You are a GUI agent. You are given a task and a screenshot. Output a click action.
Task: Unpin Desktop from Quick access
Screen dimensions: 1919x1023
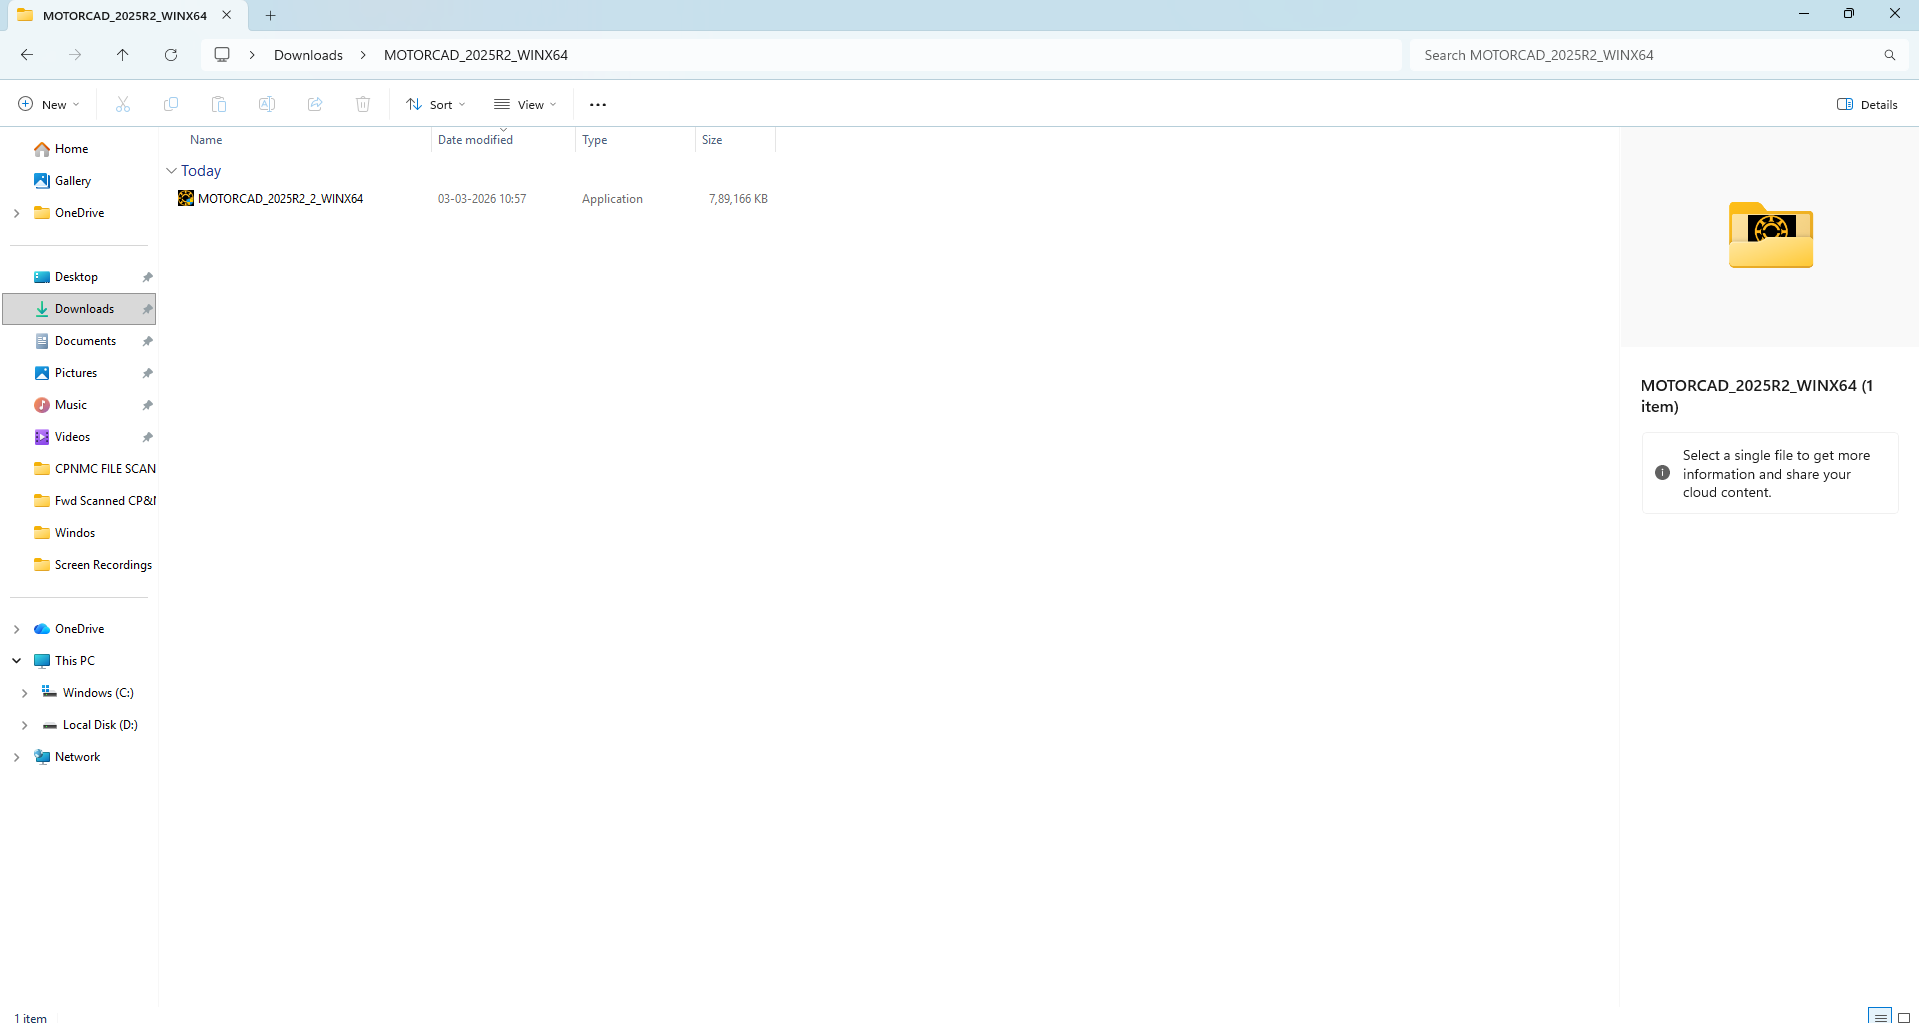point(147,277)
